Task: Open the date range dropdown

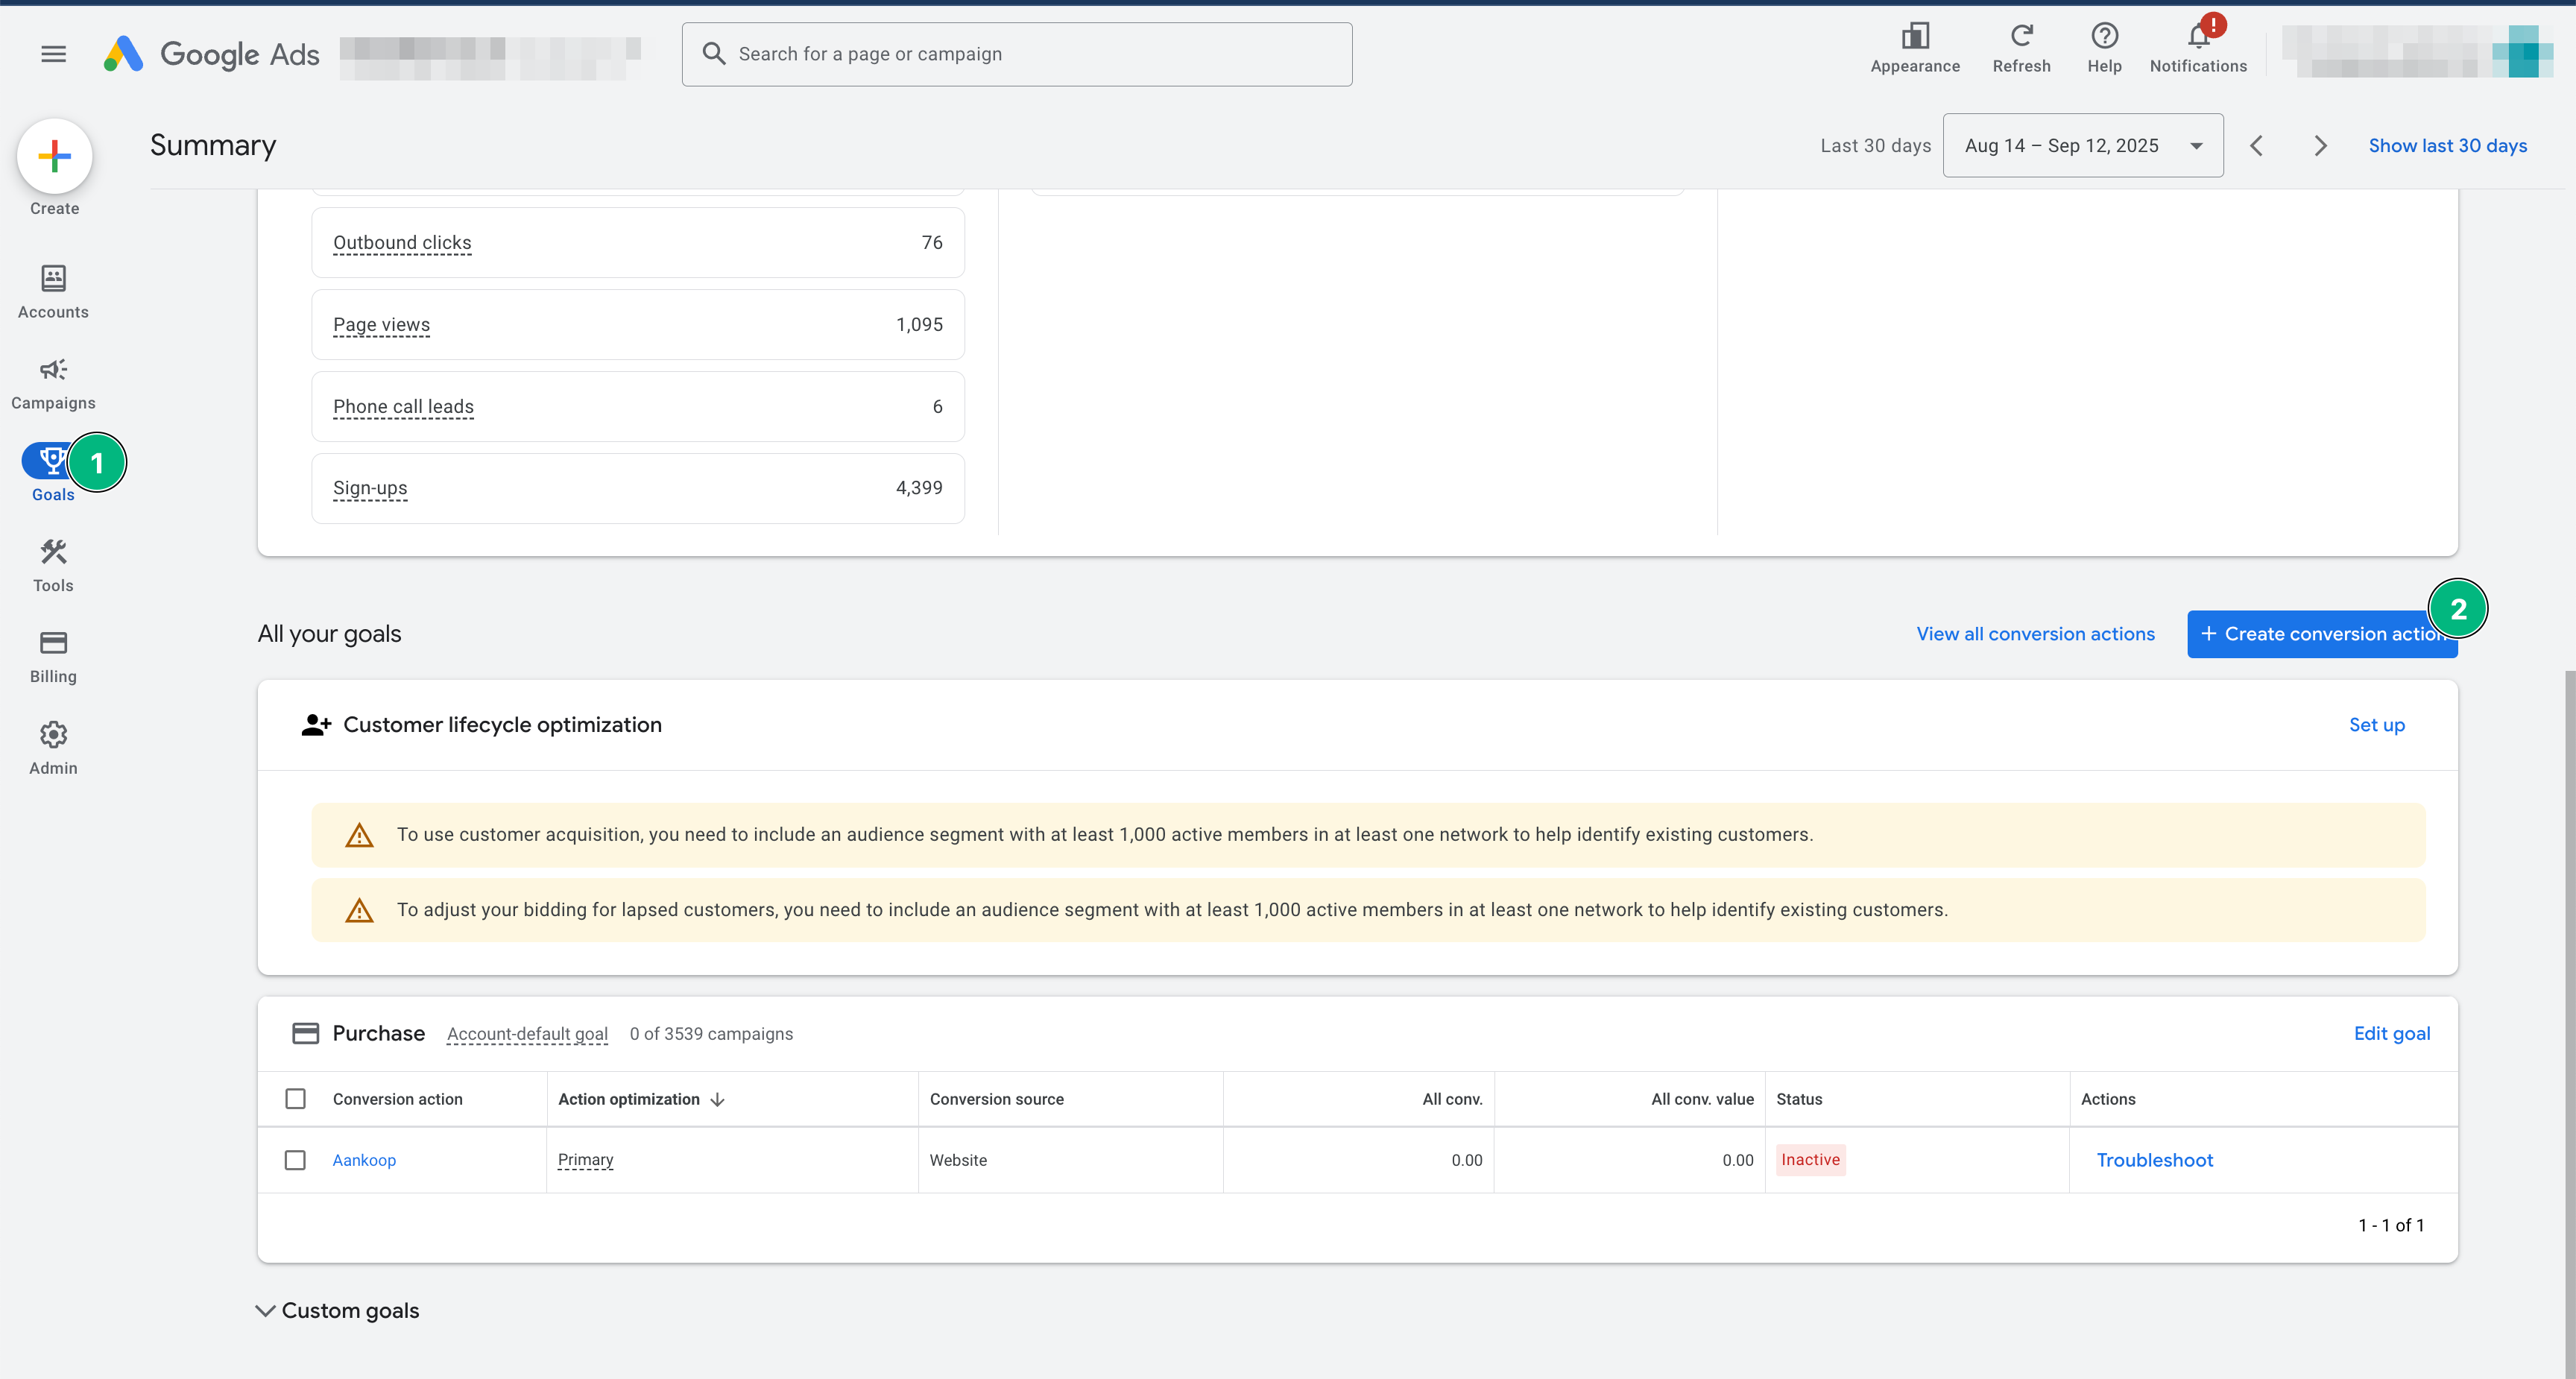Action: [2082, 146]
